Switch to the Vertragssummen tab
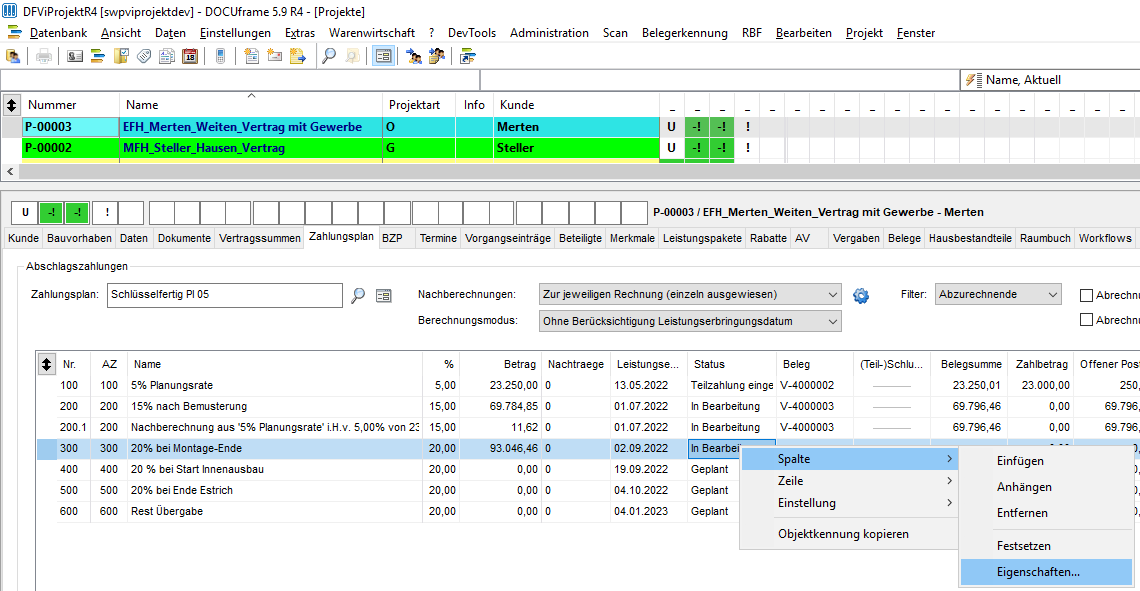1140x591 pixels. pos(260,238)
